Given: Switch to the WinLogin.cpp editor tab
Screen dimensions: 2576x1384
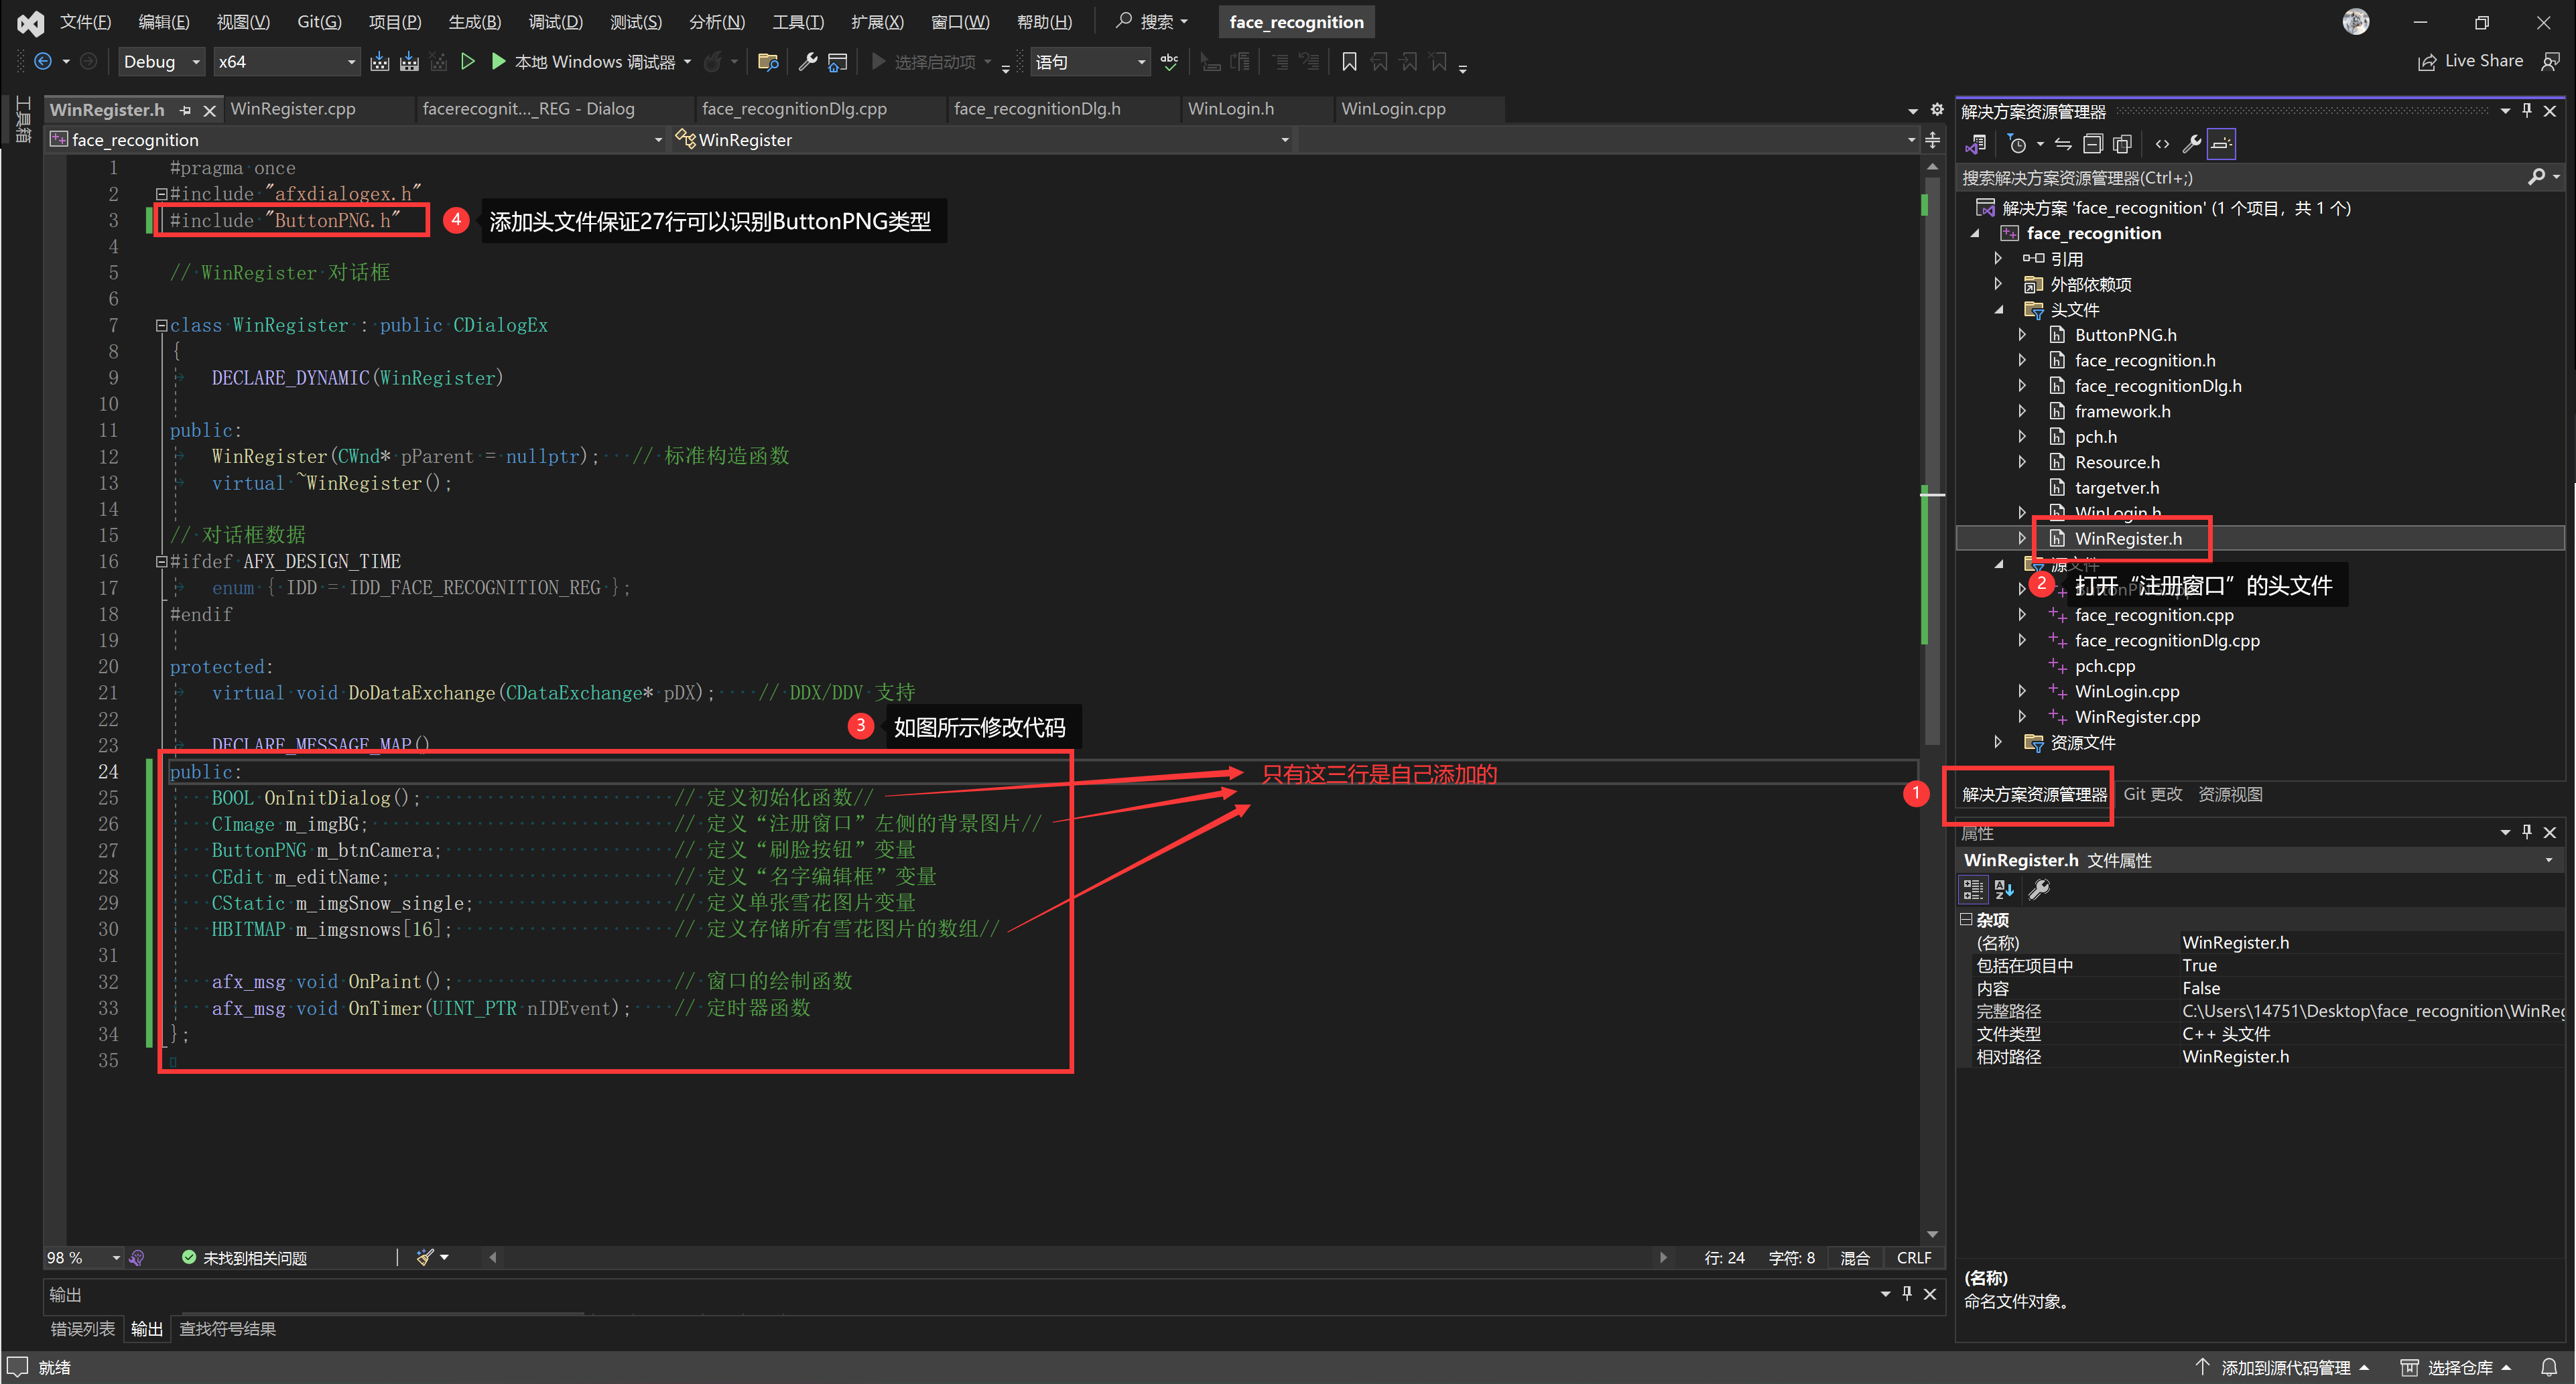Looking at the screenshot, I should [1393, 109].
